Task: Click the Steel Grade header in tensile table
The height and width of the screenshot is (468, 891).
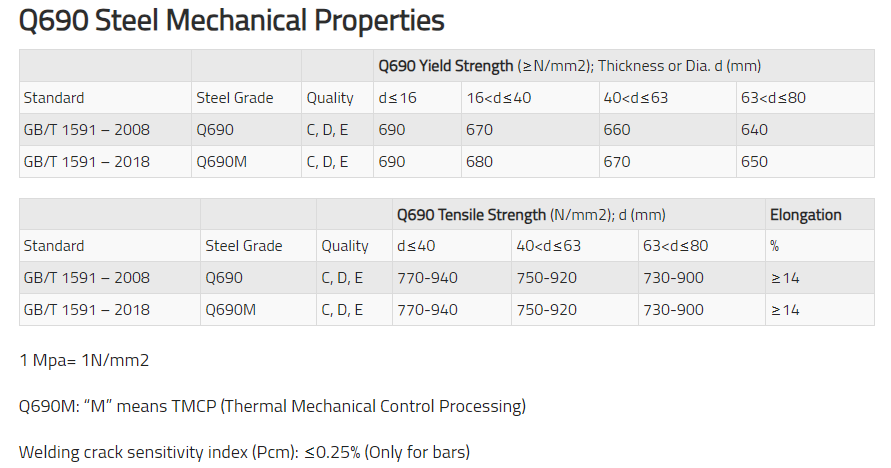Action: point(244,246)
